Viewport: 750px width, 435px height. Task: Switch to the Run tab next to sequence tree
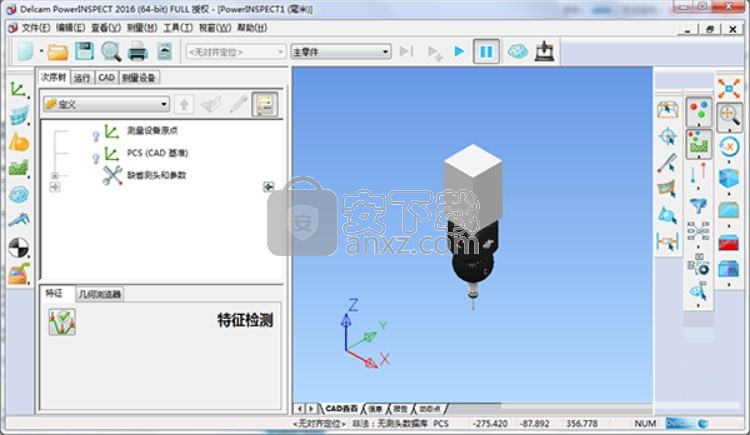[x=82, y=78]
